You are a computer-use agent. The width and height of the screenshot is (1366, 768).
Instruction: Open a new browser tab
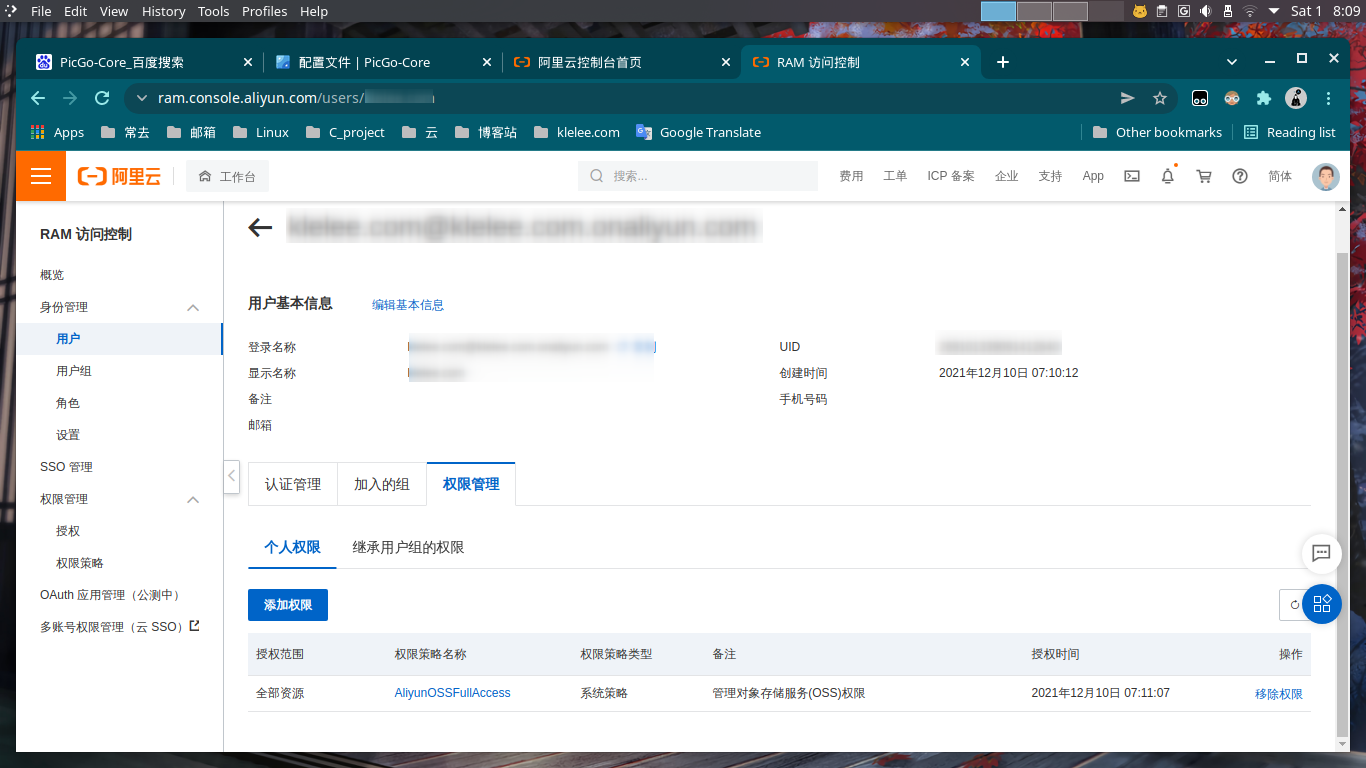click(1003, 62)
